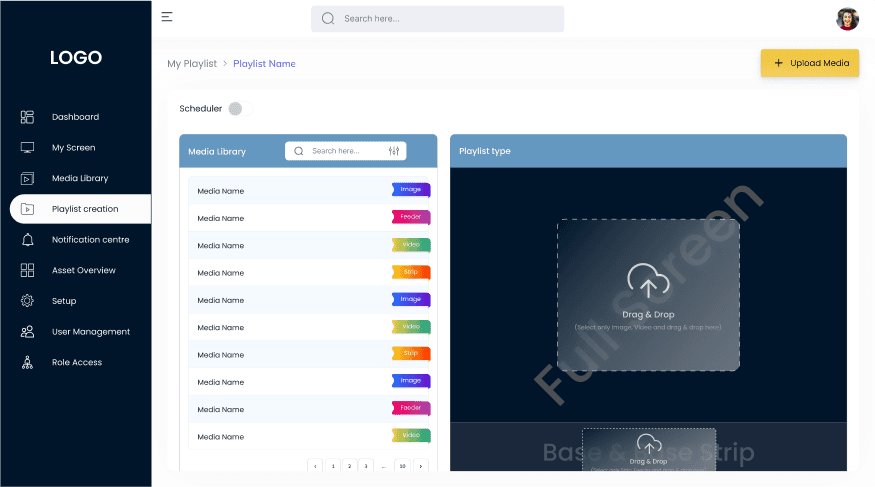
Task: Open Role Access in sidebar
Action: [x=77, y=363]
